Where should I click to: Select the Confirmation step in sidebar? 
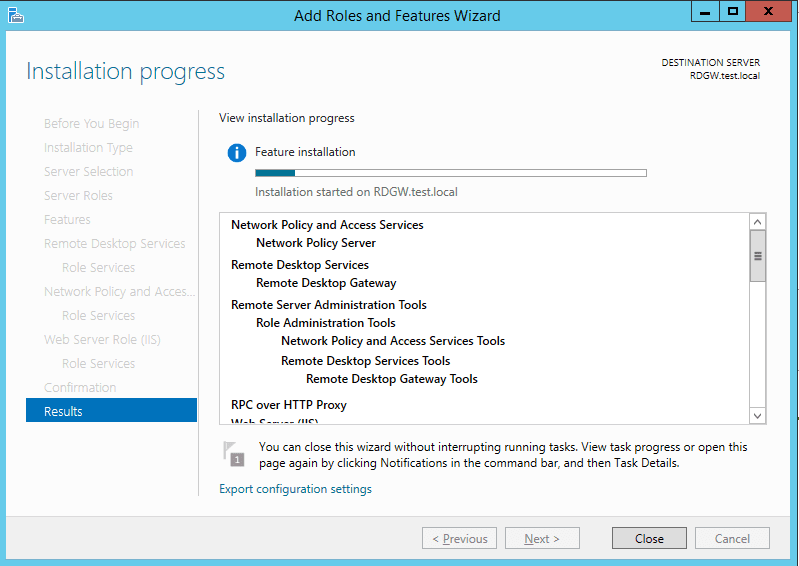tap(80, 388)
